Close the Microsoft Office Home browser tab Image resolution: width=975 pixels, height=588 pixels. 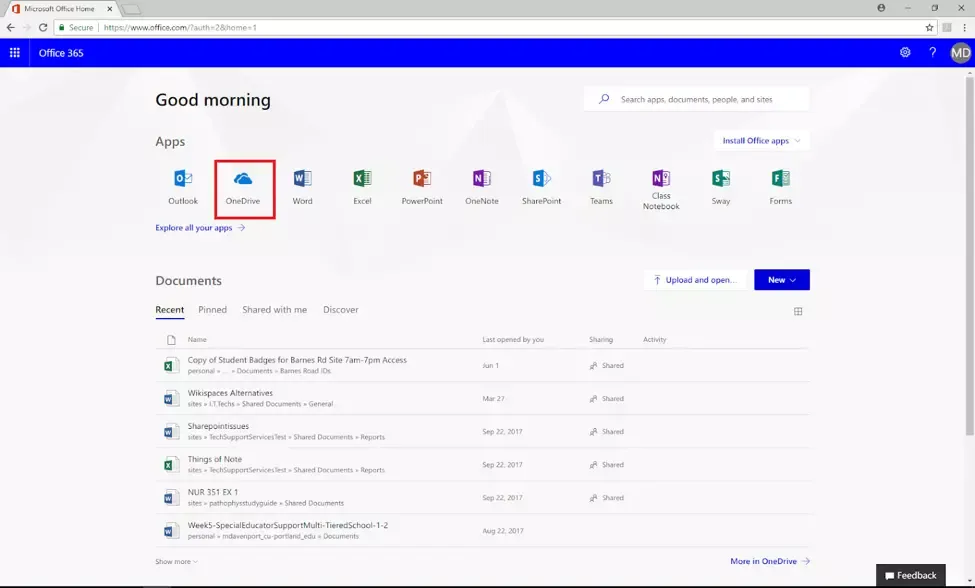pyautogui.click(x=109, y=9)
